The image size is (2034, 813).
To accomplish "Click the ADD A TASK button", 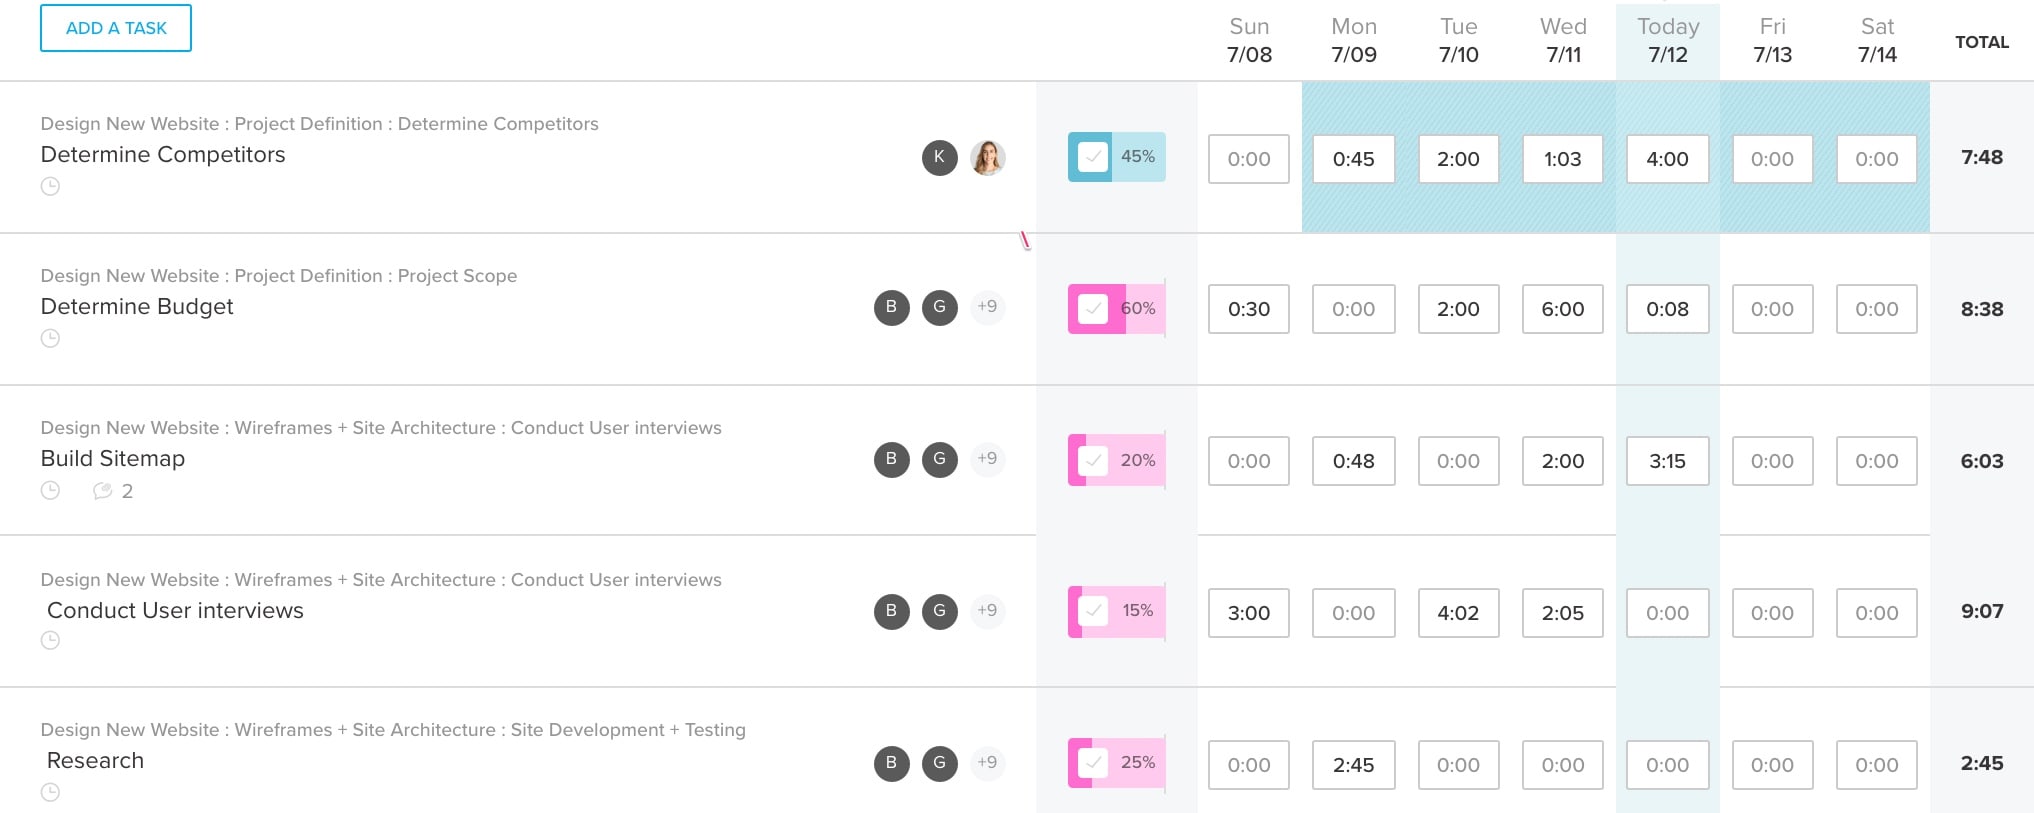I will click(115, 28).
